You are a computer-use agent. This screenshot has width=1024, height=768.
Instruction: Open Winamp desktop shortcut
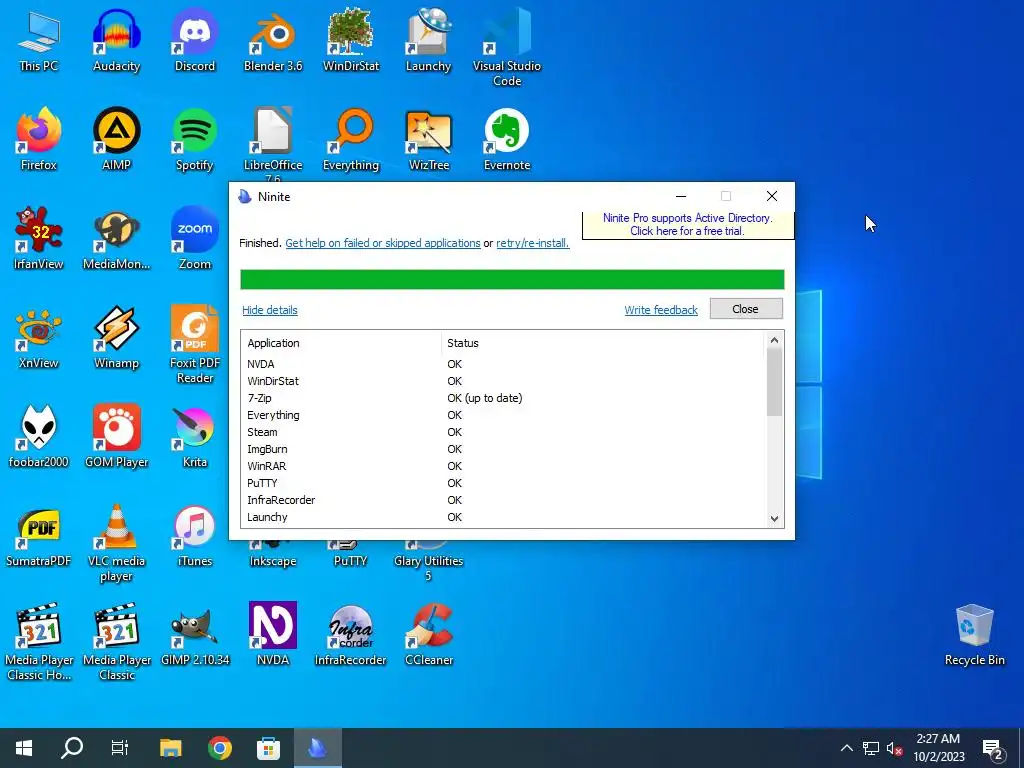point(116,337)
